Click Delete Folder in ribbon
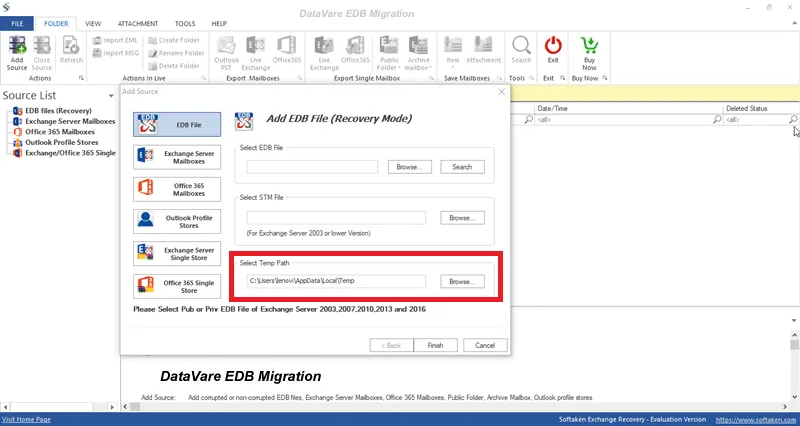Image resolution: width=800 pixels, height=426 pixels. pos(174,66)
